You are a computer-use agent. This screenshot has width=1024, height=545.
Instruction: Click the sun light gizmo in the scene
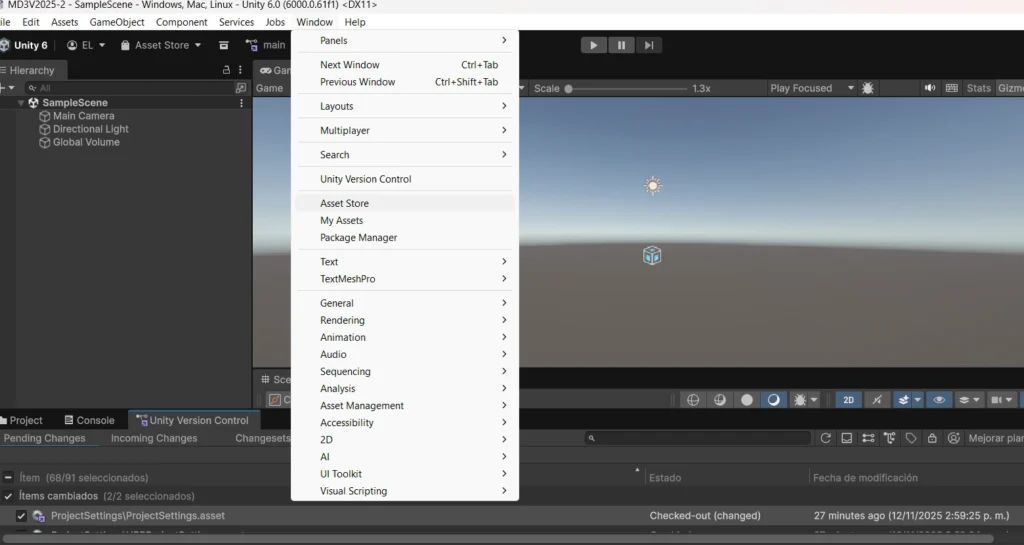[x=652, y=186]
